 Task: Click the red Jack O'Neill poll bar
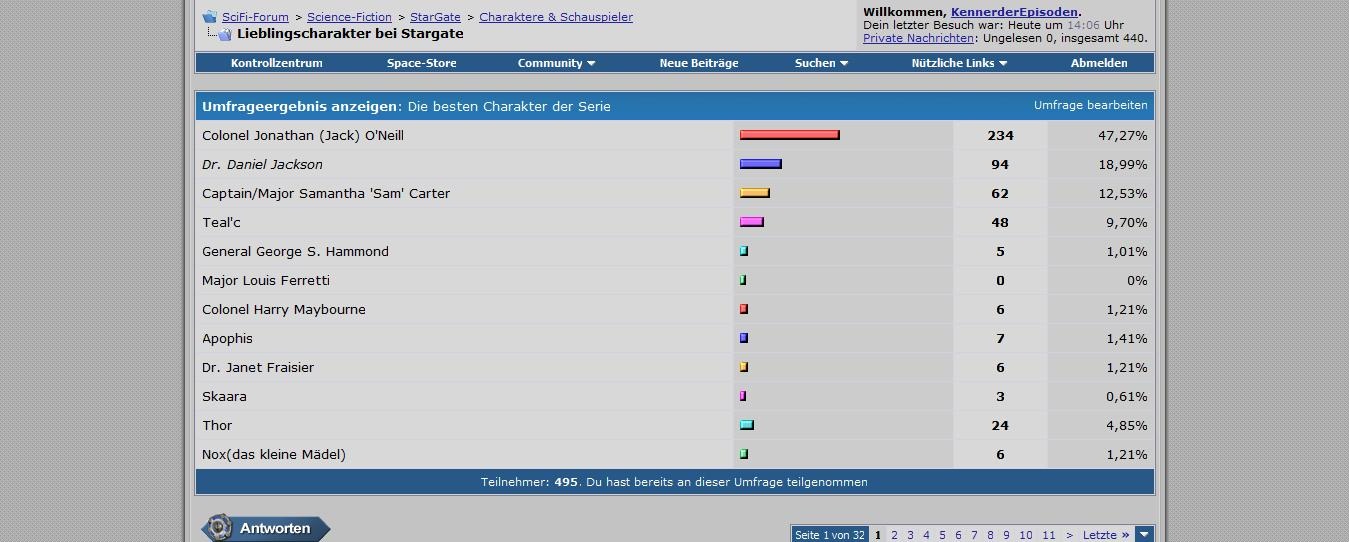click(789, 135)
